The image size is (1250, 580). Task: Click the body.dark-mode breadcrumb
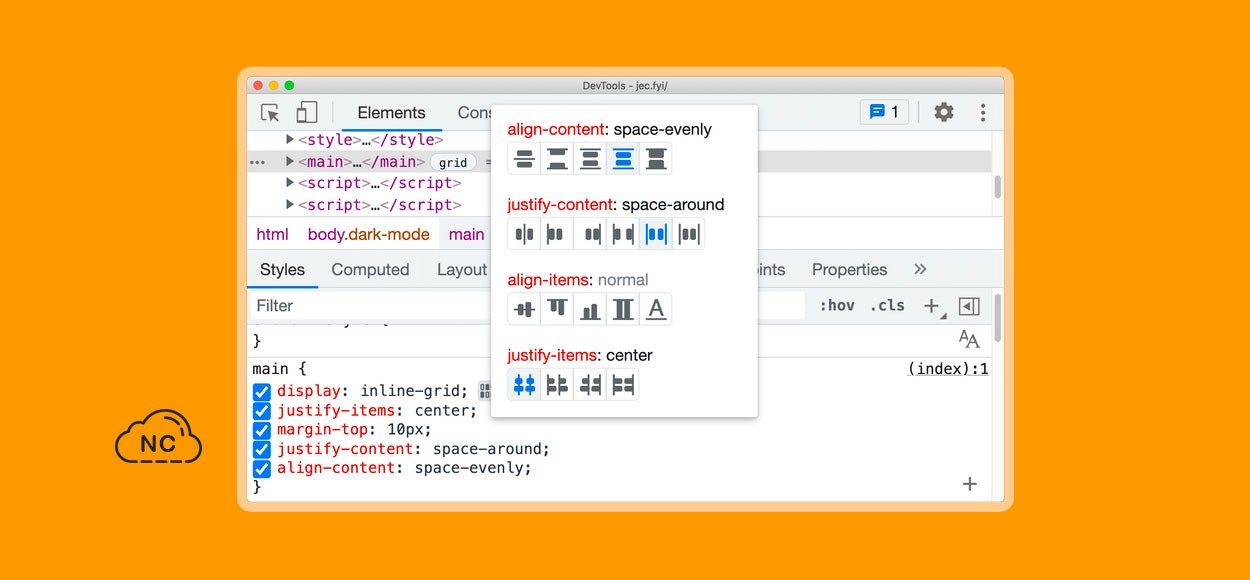368,235
